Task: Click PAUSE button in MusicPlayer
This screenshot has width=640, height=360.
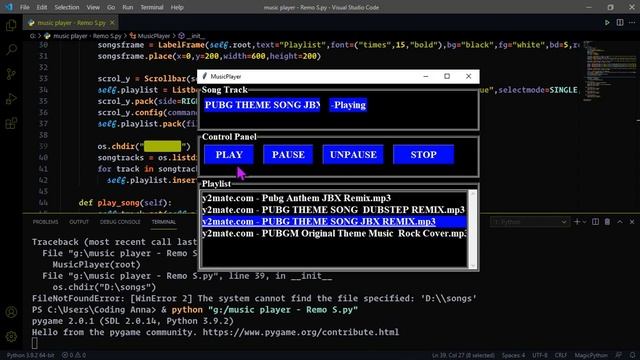Action: (288, 155)
